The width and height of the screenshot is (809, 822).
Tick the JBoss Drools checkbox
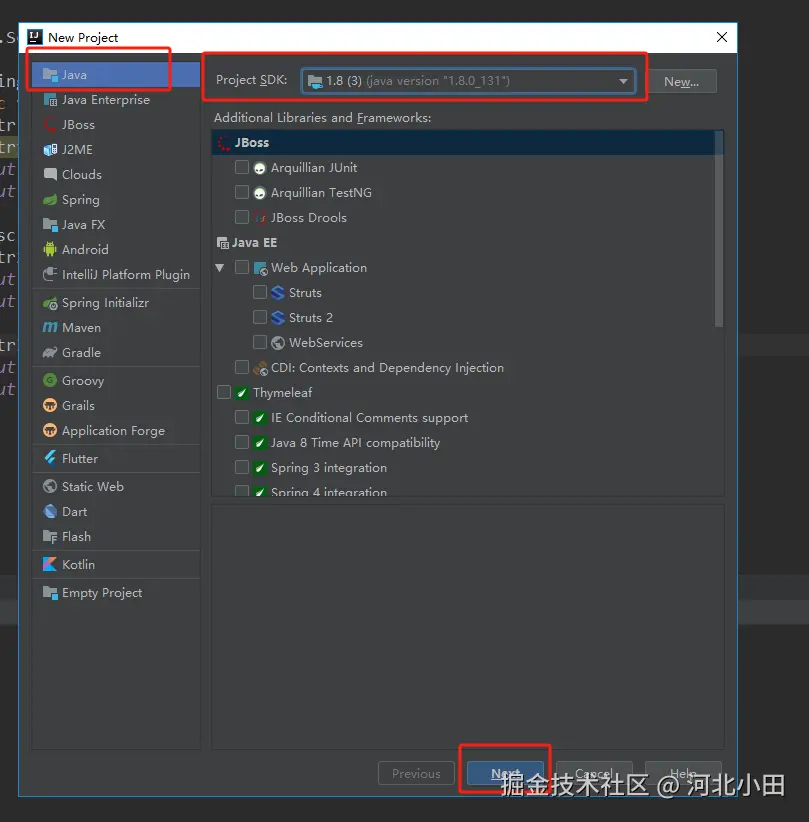click(242, 217)
